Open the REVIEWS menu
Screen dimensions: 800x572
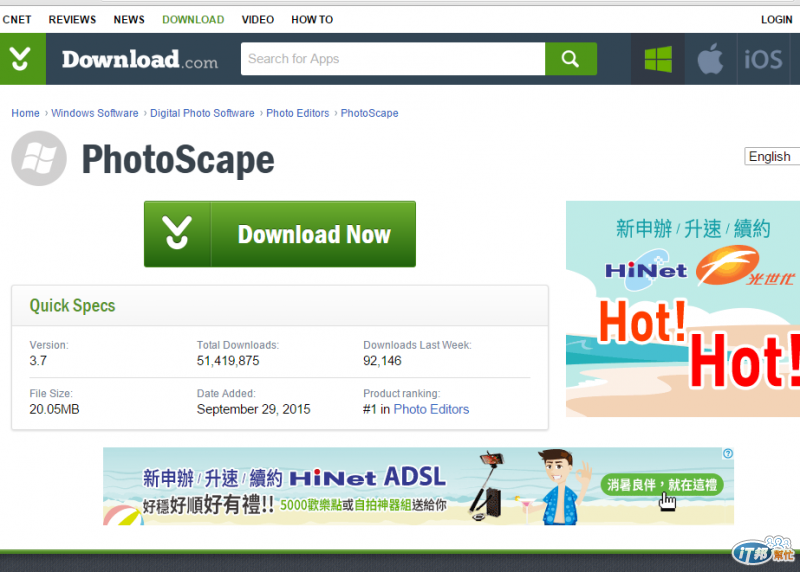click(x=72, y=19)
